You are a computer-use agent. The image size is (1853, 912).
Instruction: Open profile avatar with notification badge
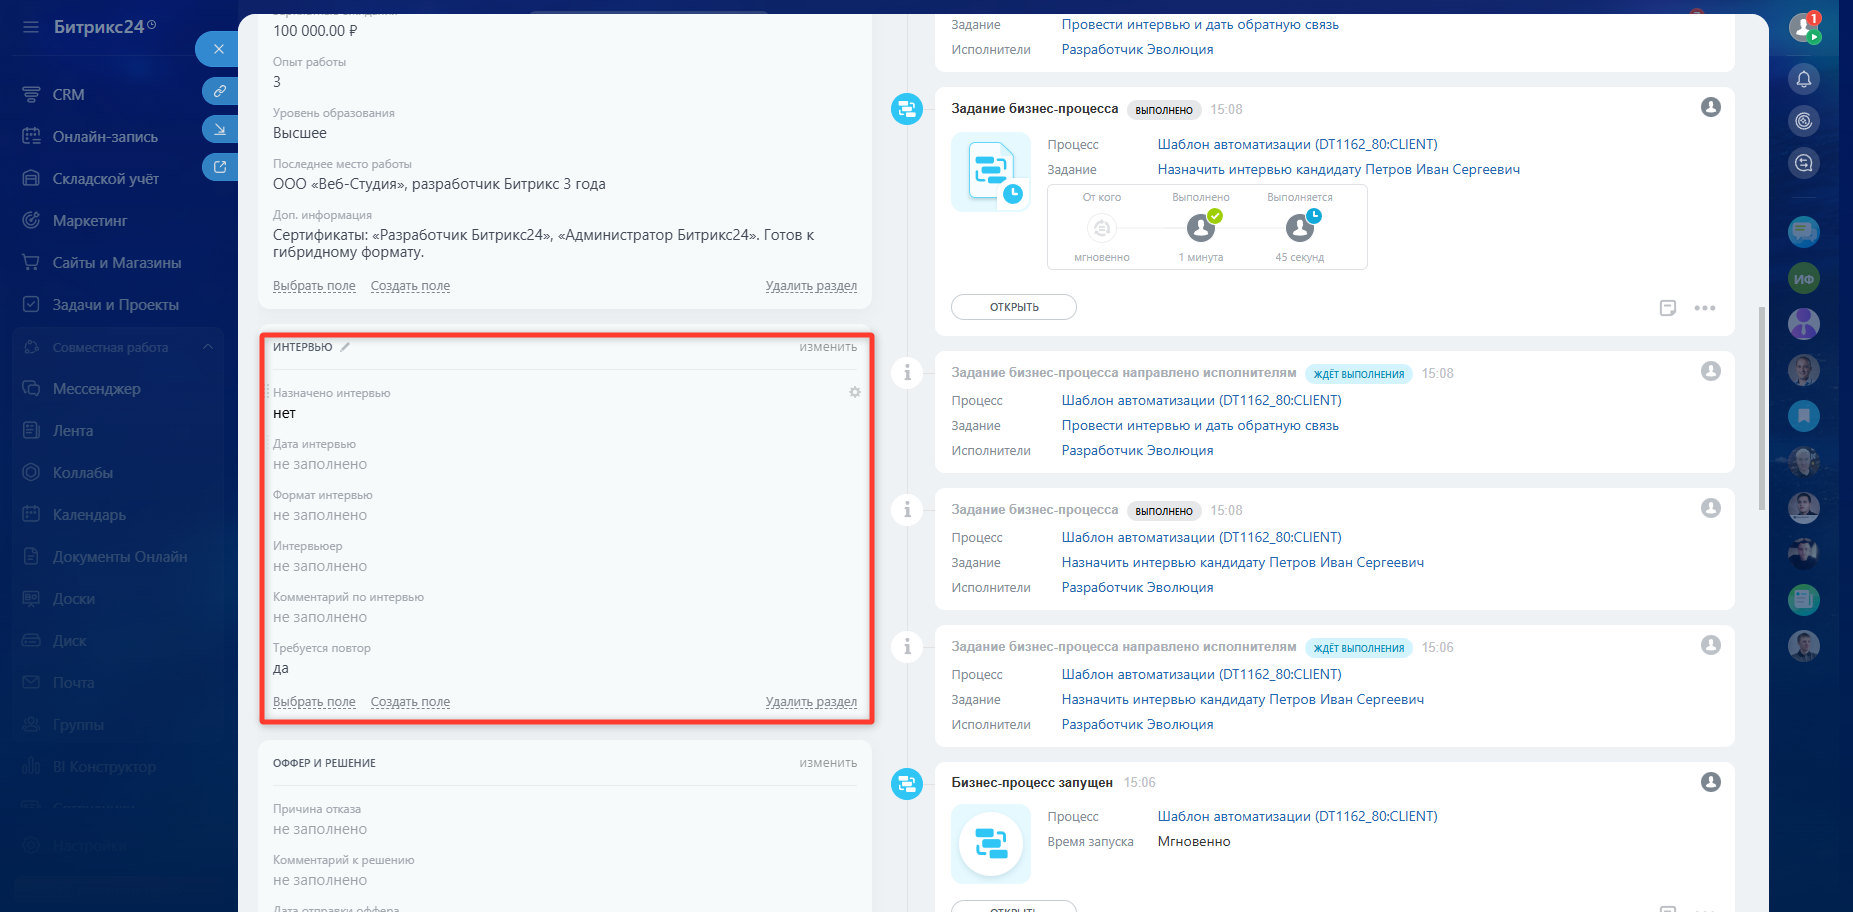[x=1804, y=27]
